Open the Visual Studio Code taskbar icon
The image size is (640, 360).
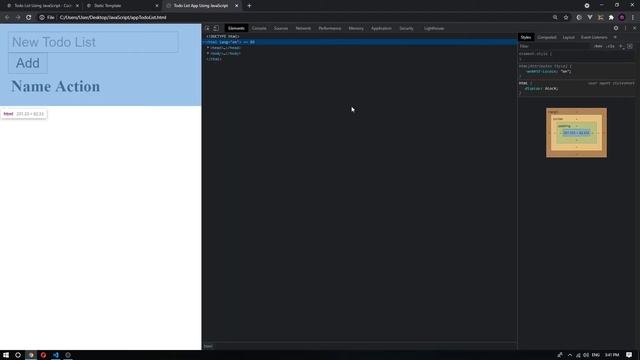[56, 355]
